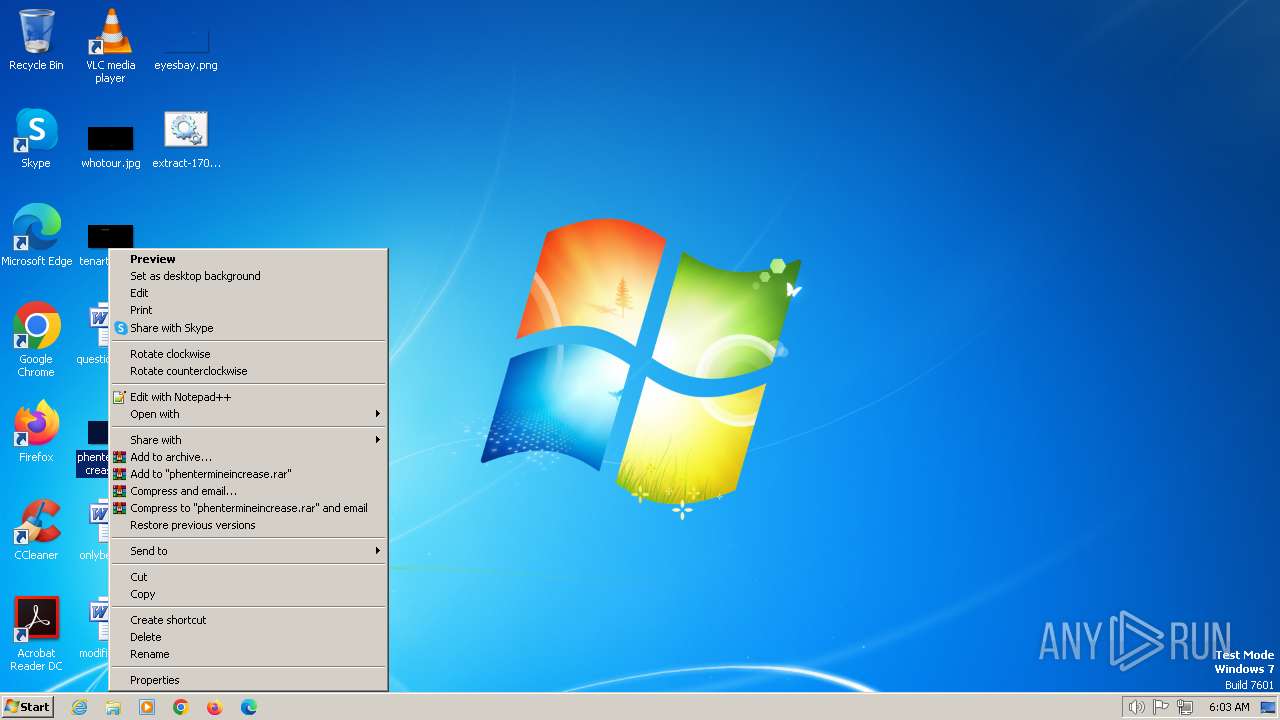Screen dimensions: 1280x720
Task: Open the Recycle Bin desktop icon
Action: (x=36, y=40)
